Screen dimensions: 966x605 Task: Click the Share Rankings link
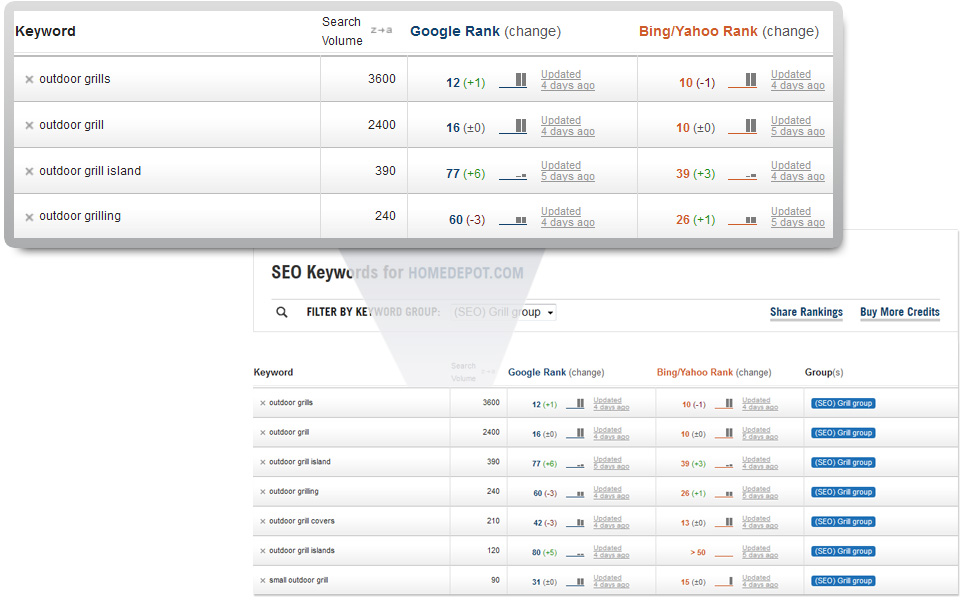coord(806,312)
